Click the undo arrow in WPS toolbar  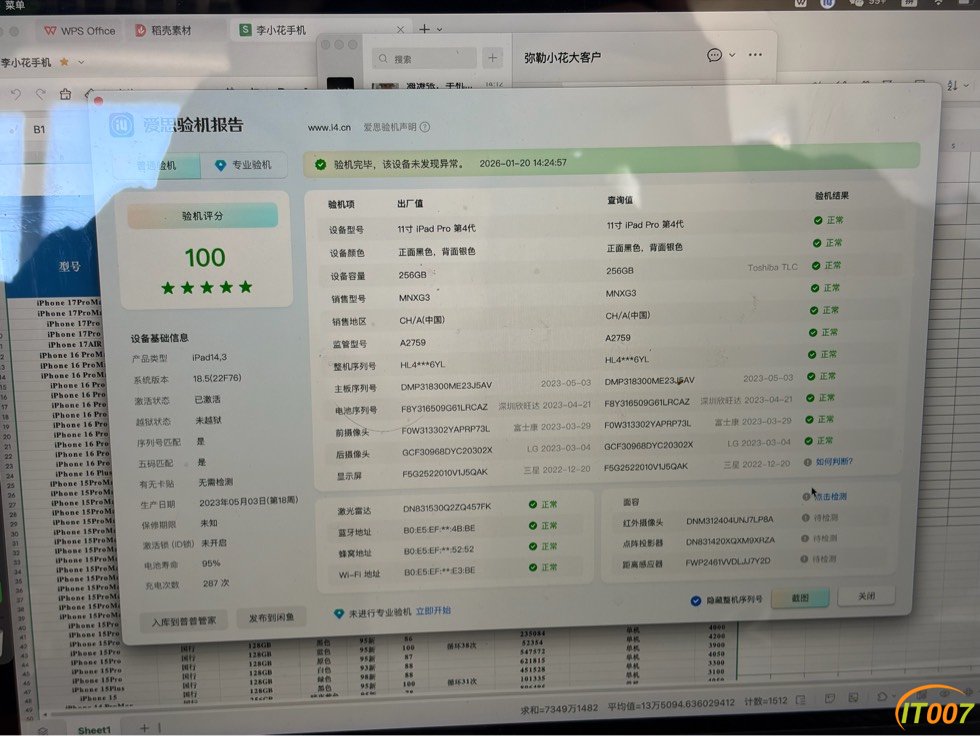coord(16,94)
